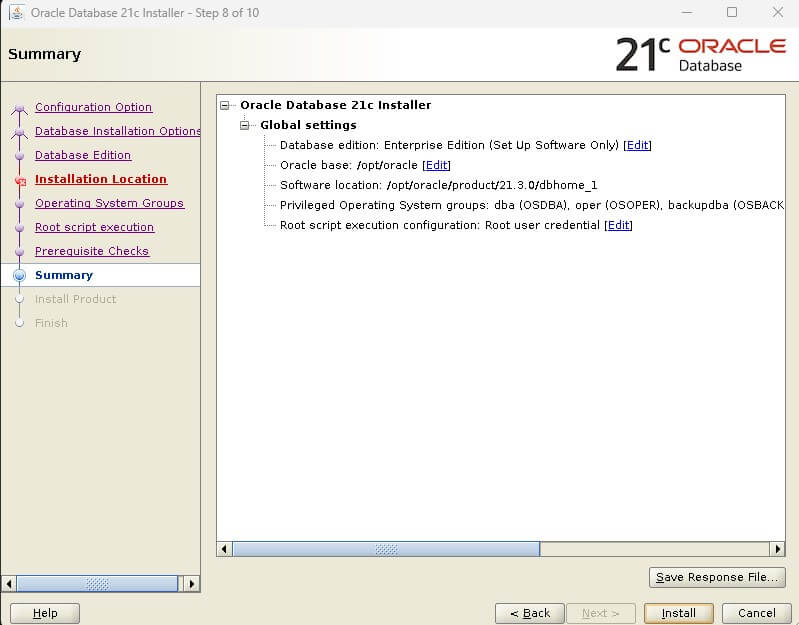Maximize the installer window
This screenshot has width=799, height=625.
point(732,12)
